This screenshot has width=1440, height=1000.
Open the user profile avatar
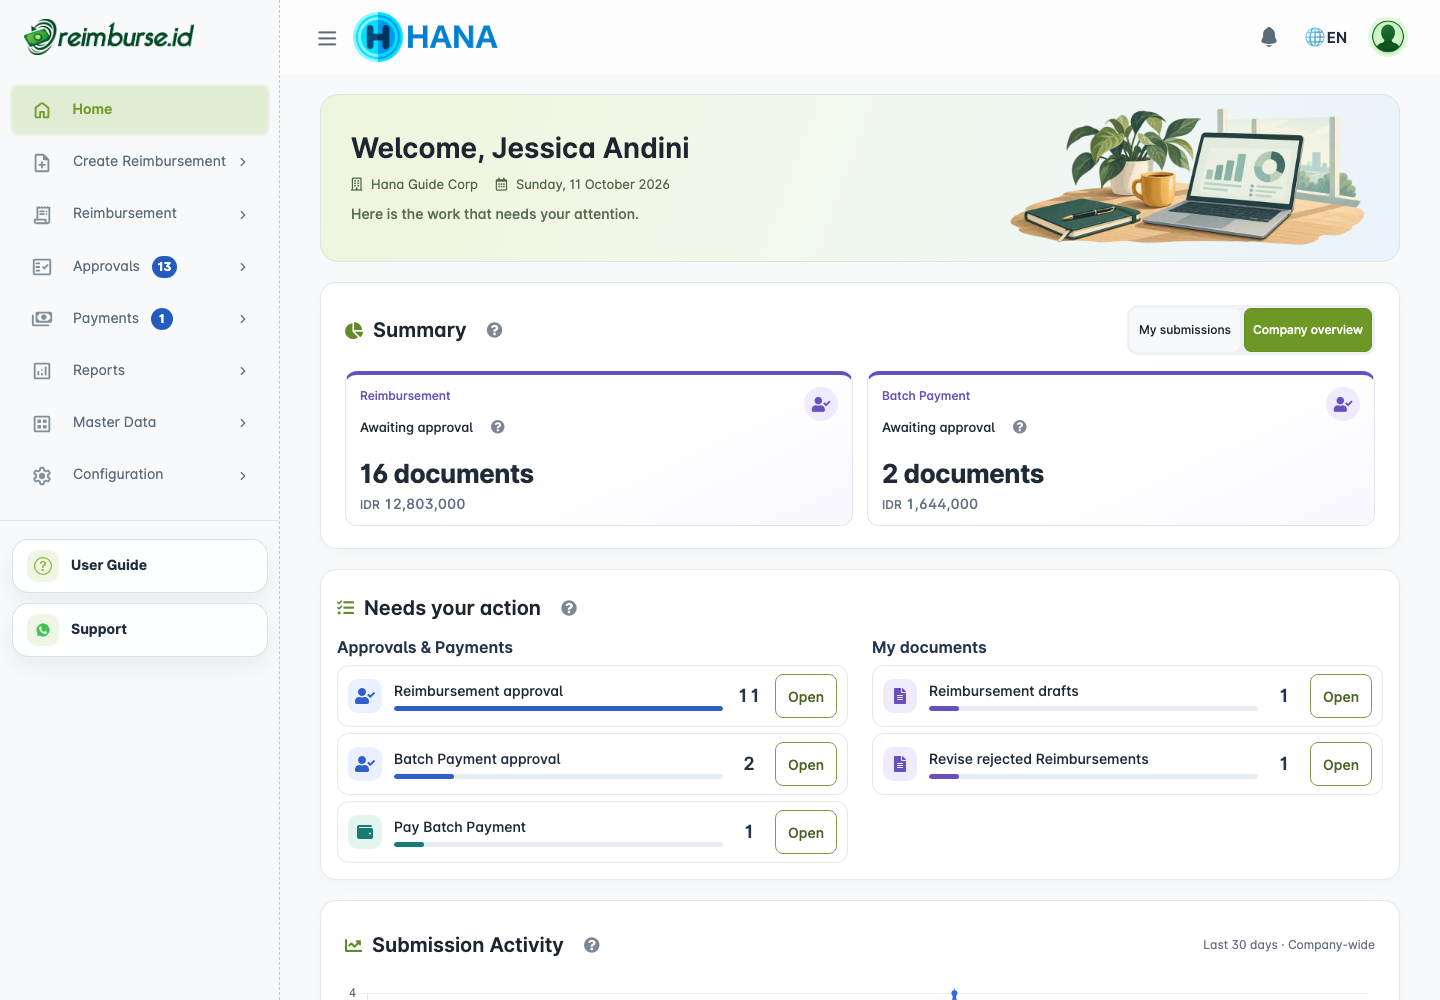[x=1388, y=37]
